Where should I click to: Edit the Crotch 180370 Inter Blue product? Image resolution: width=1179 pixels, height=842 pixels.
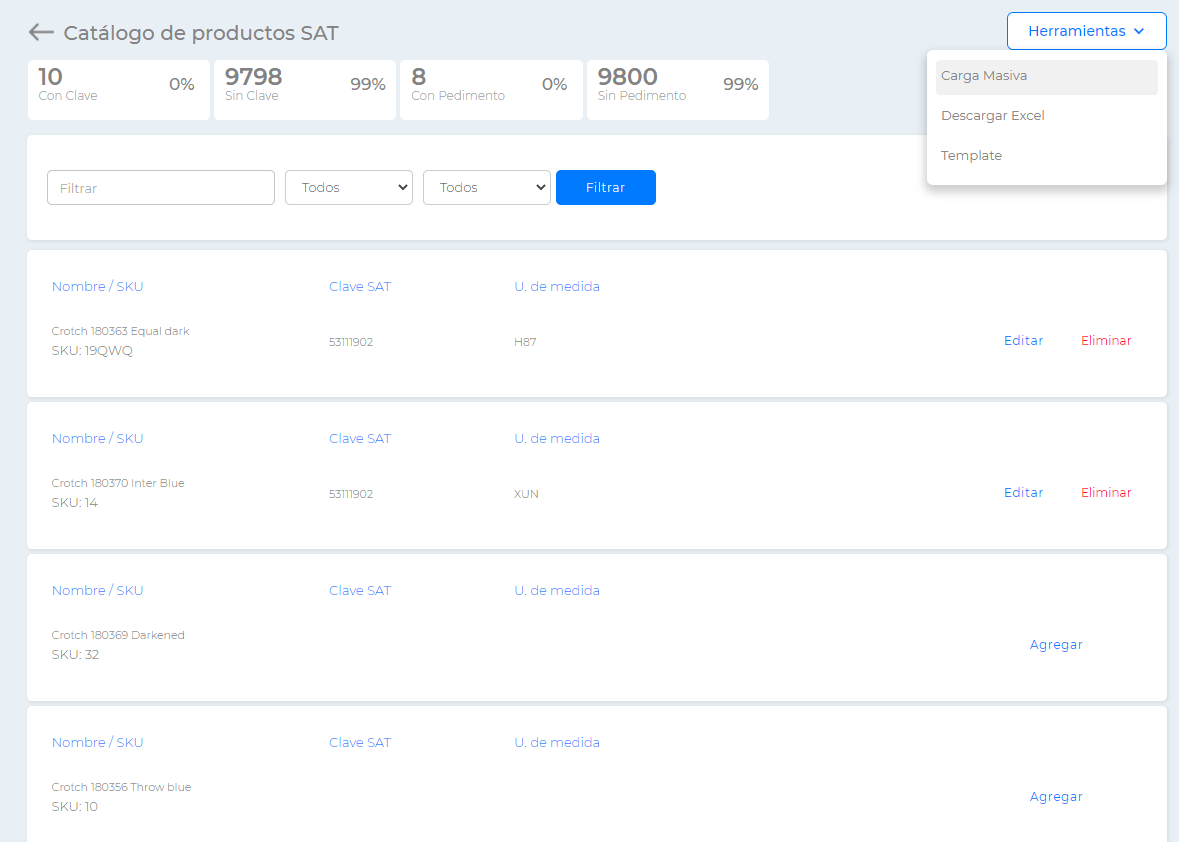(x=1023, y=492)
